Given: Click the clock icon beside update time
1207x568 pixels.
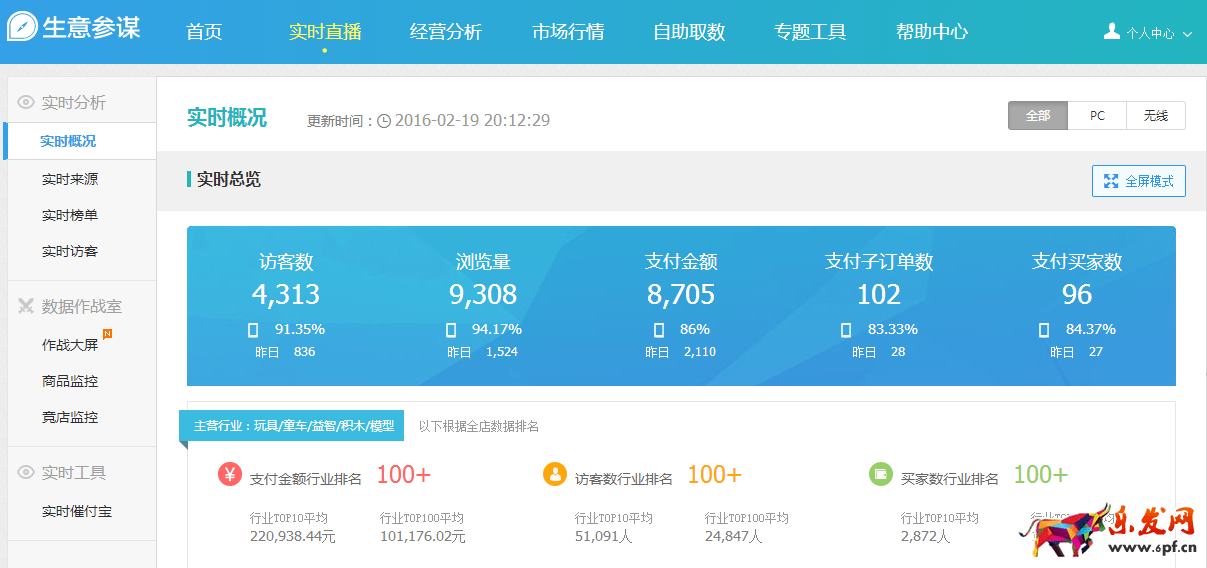Looking at the screenshot, I should pos(384,121).
